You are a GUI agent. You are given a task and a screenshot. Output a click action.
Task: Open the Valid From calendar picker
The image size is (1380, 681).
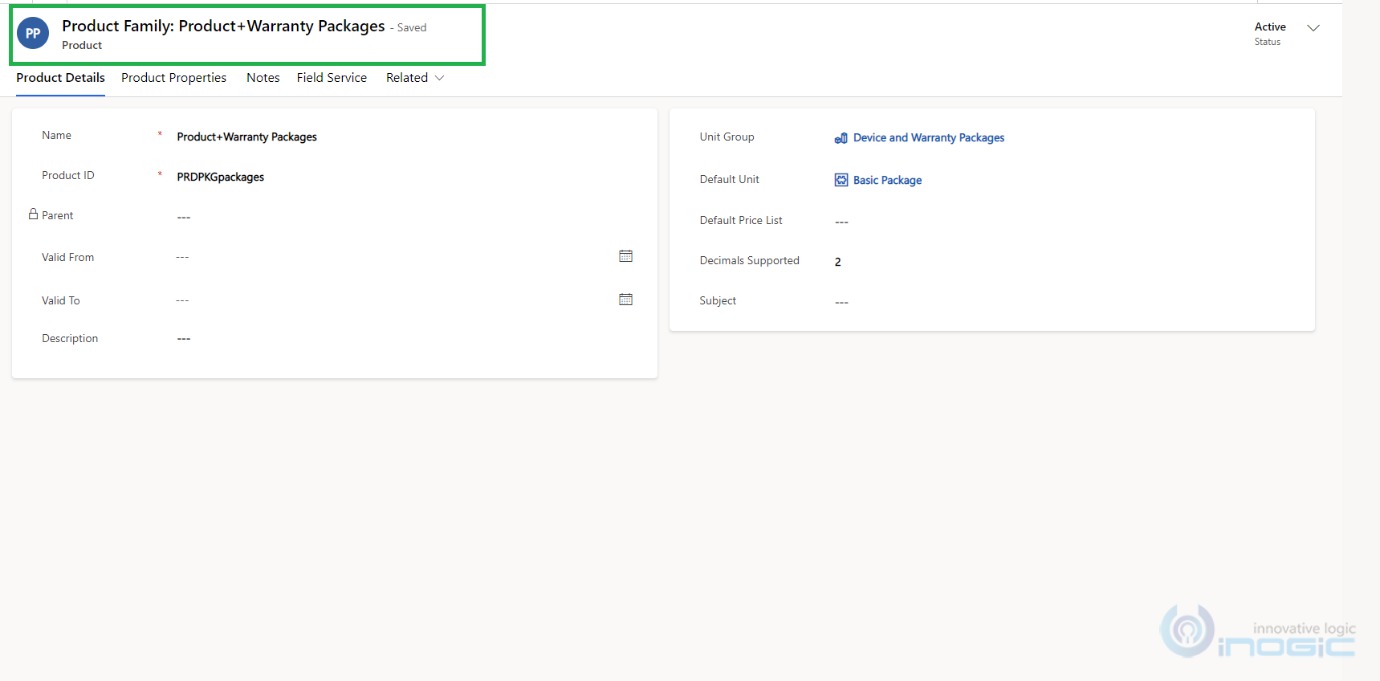(624, 256)
